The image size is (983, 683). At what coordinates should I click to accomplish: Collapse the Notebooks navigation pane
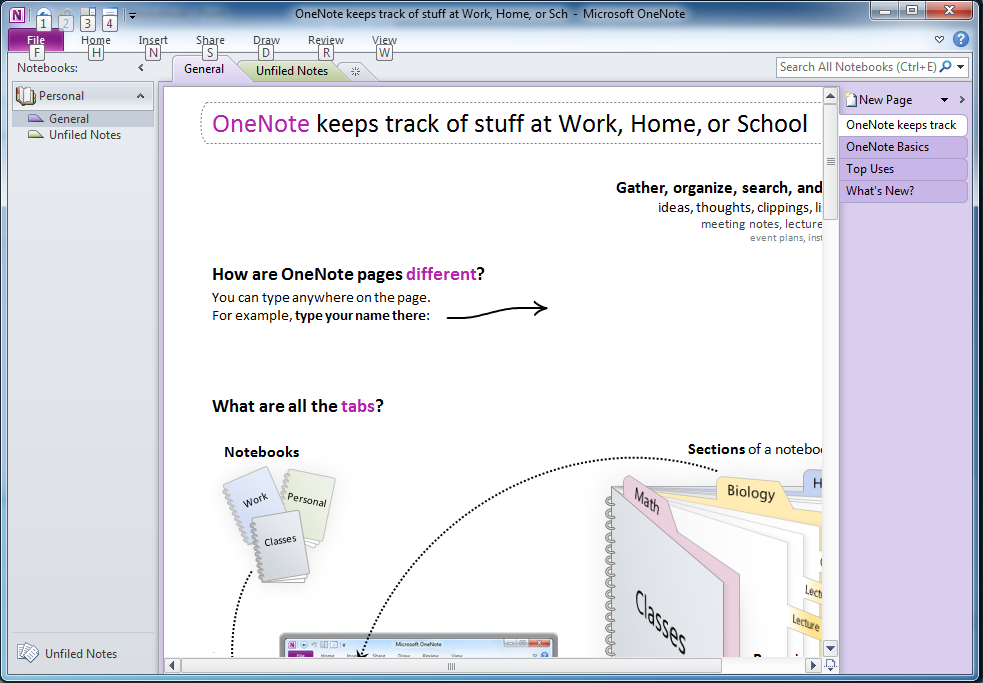[x=141, y=68]
